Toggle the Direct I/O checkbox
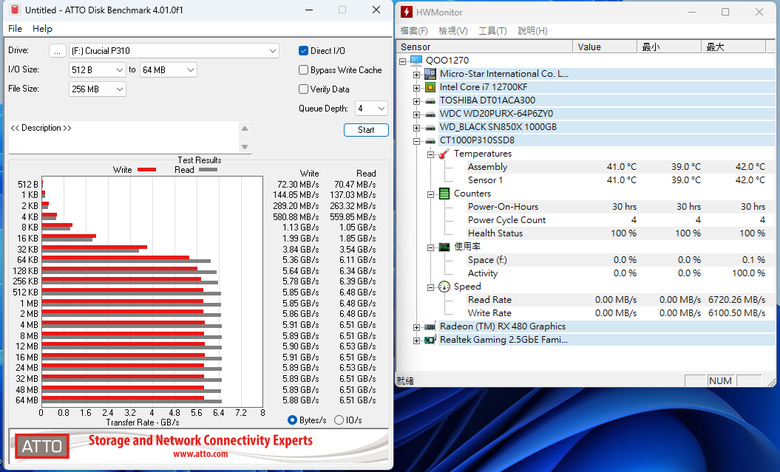 tap(303, 51)
